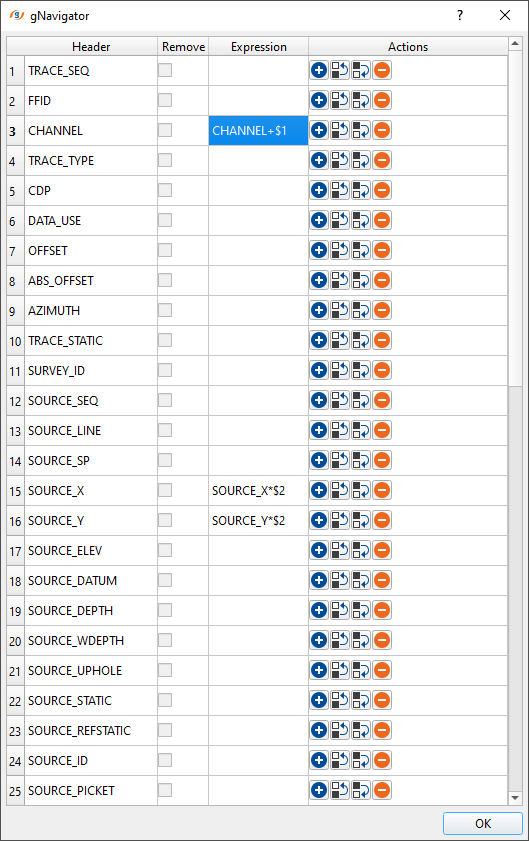Click the Header column title

coord(91,47)
